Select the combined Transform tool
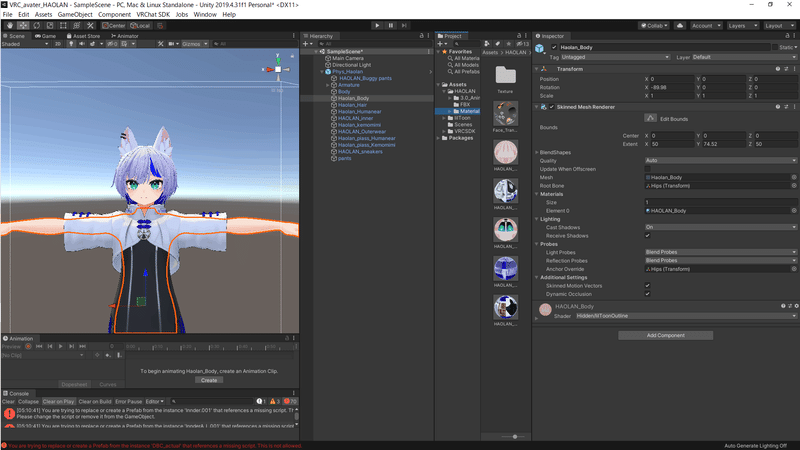The width and height of the screenshot is (800, 450). click(77, 26)
